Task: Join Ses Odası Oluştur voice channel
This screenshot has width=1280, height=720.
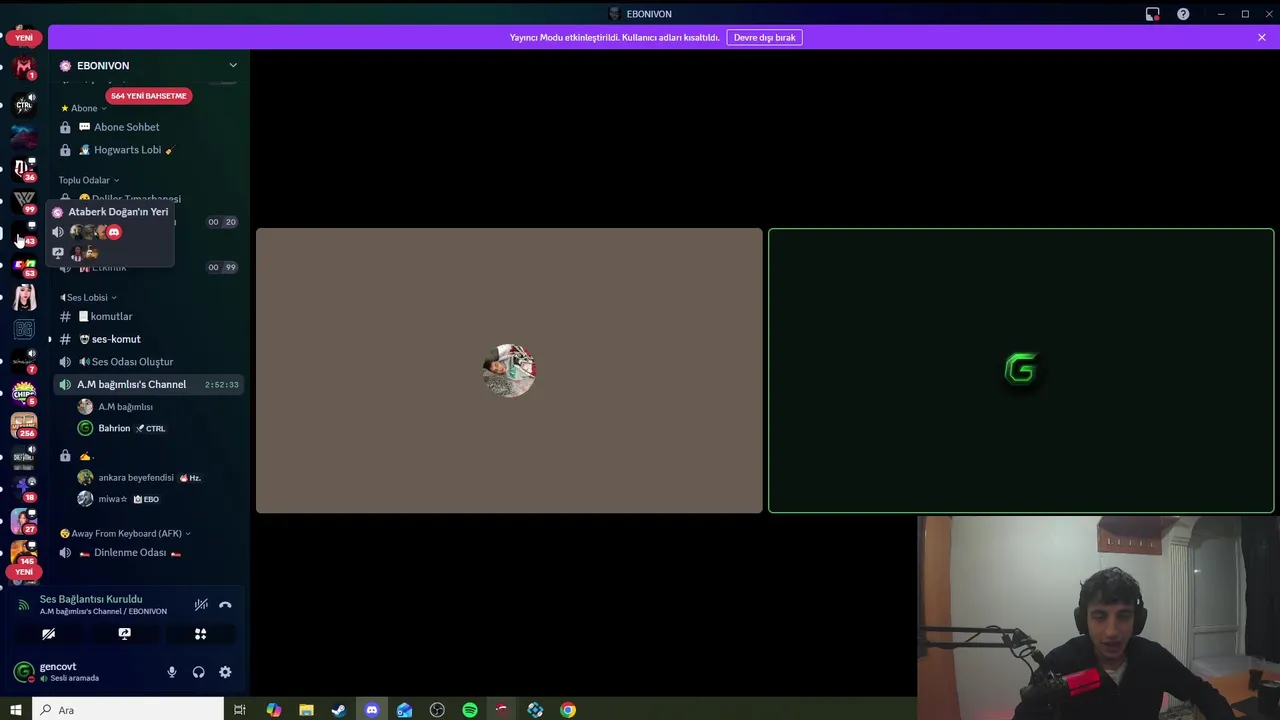Action: pos(148,362)
